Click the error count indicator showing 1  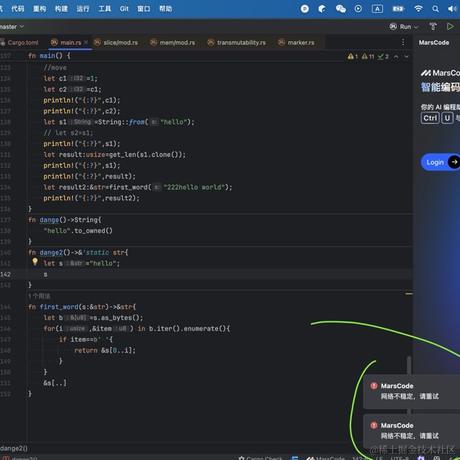pos(353,57)
